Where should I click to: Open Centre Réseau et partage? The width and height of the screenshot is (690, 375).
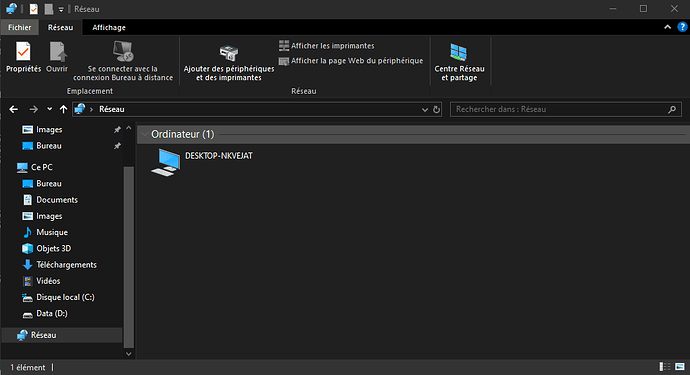459,62
